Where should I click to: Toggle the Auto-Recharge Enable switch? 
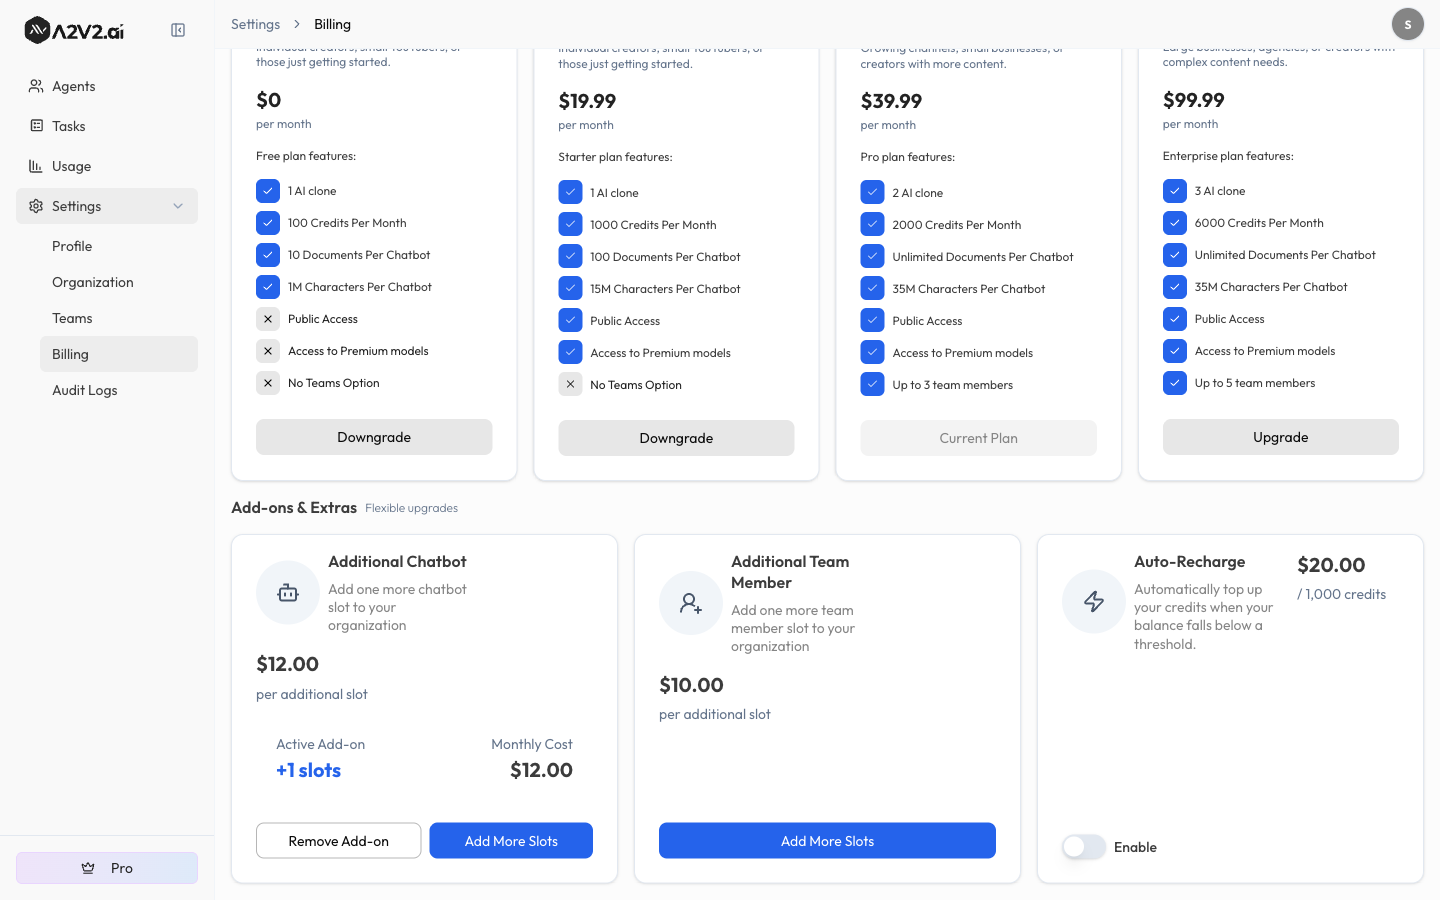1083,847
